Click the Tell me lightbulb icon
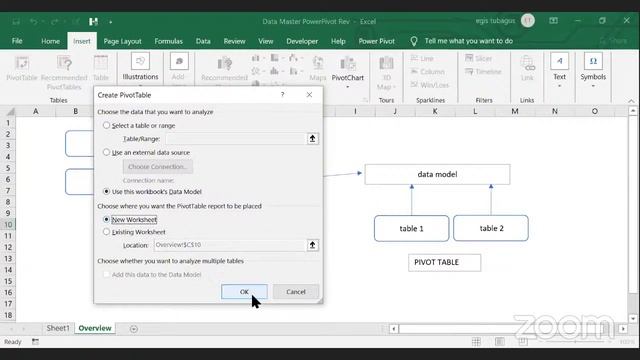The image size is (640, 360). pyautogui.click(x=413, y=41)
